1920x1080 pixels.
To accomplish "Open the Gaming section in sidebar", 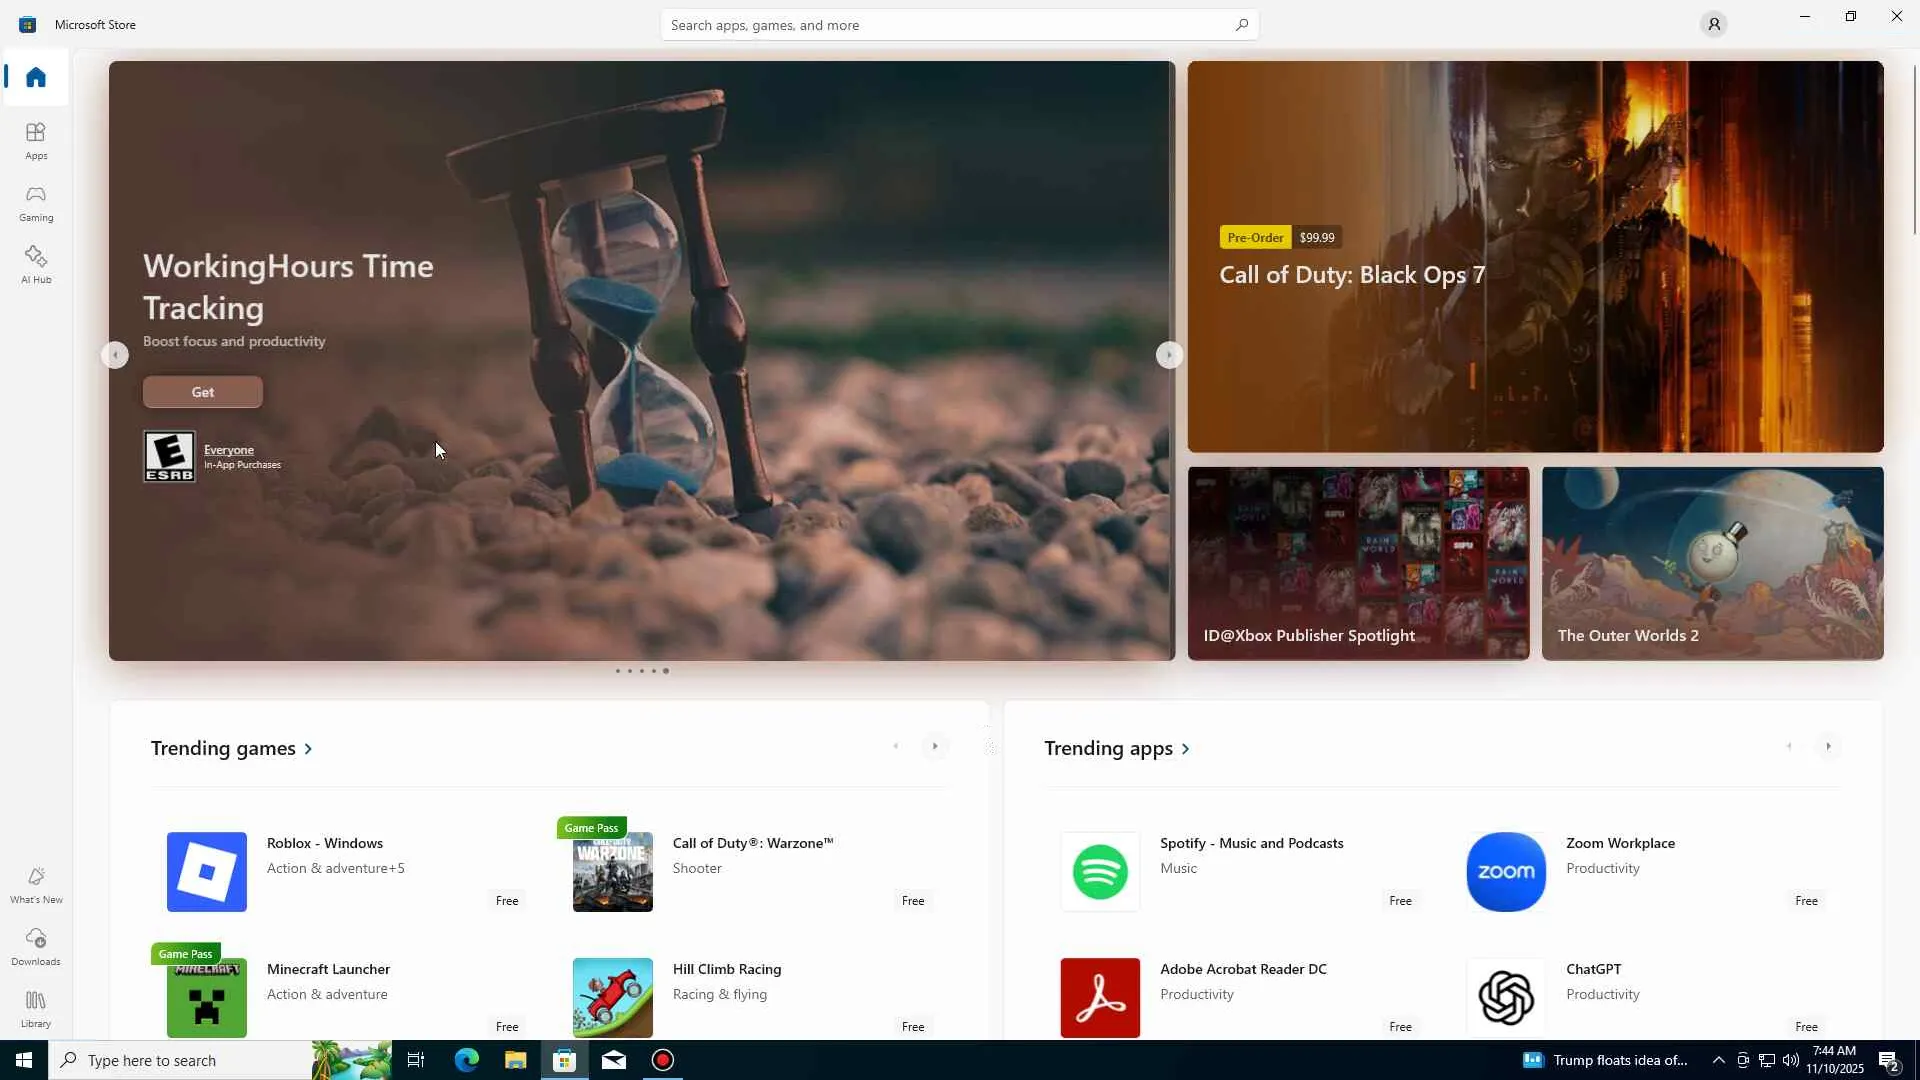I will tap(36, 202).
